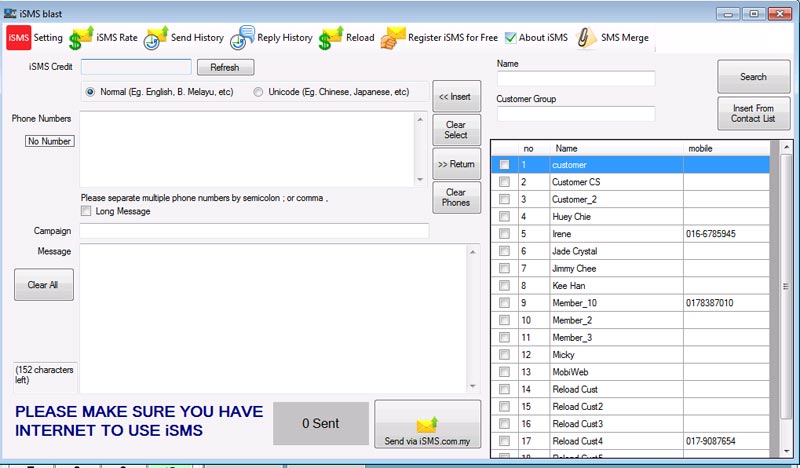Enable the Long Message checkbox
The height and width of the screenshot is (468, 800).
(86, 211)
